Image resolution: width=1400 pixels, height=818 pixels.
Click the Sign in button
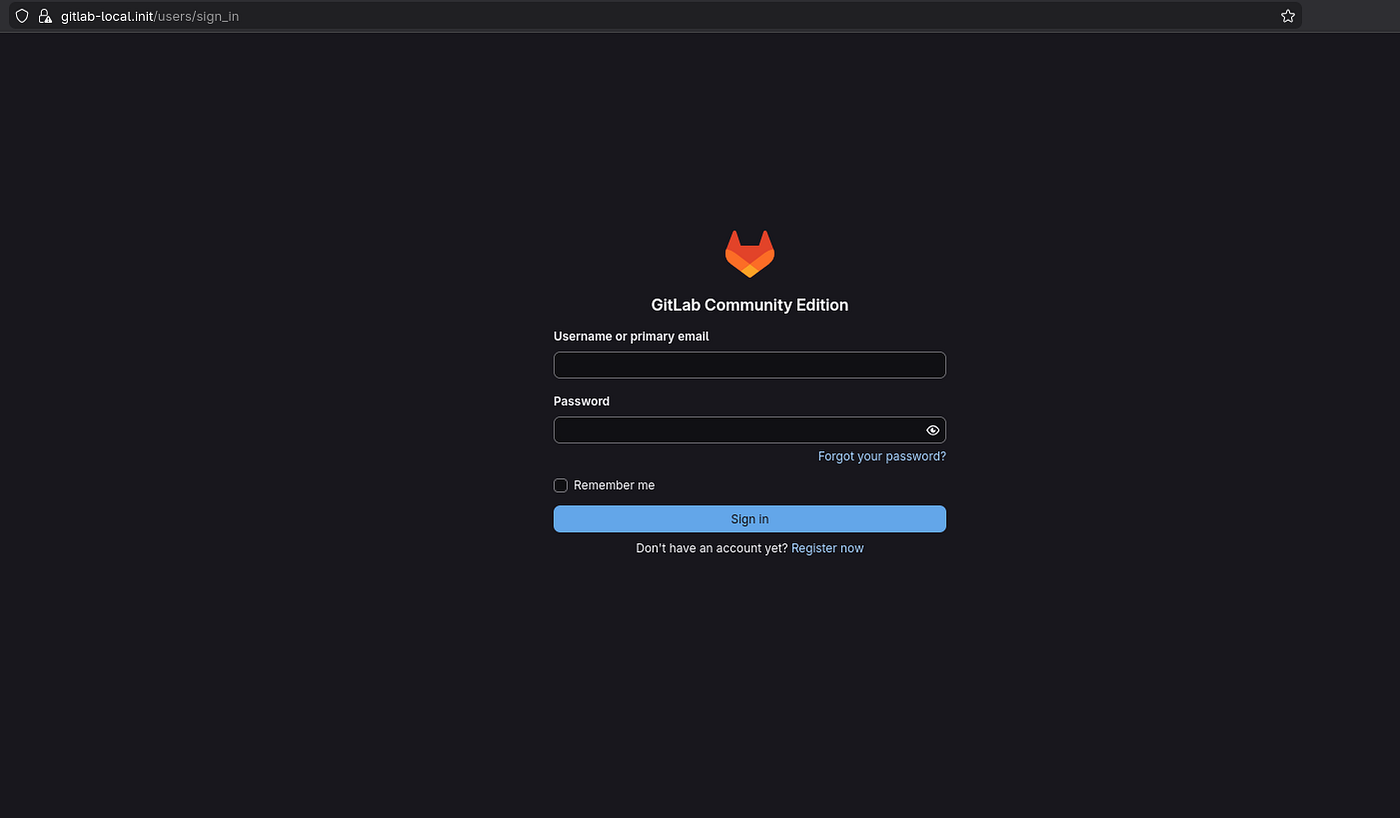click(750, 519)
